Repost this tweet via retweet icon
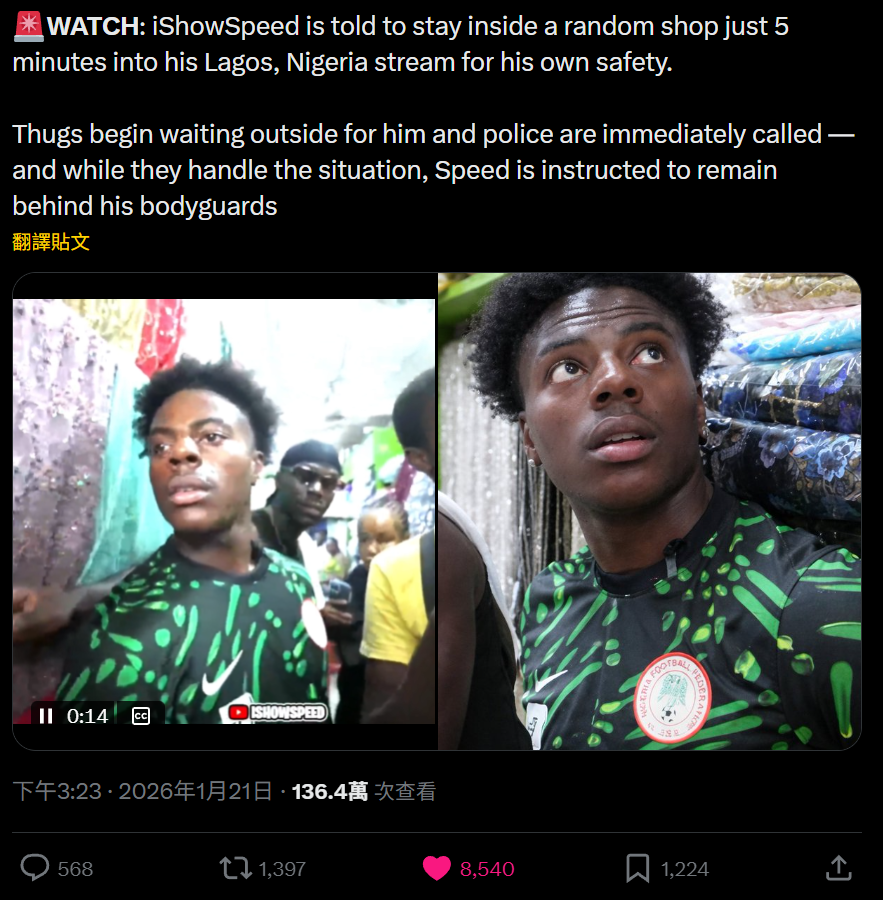The image size is (883, 900). (236, 868)
